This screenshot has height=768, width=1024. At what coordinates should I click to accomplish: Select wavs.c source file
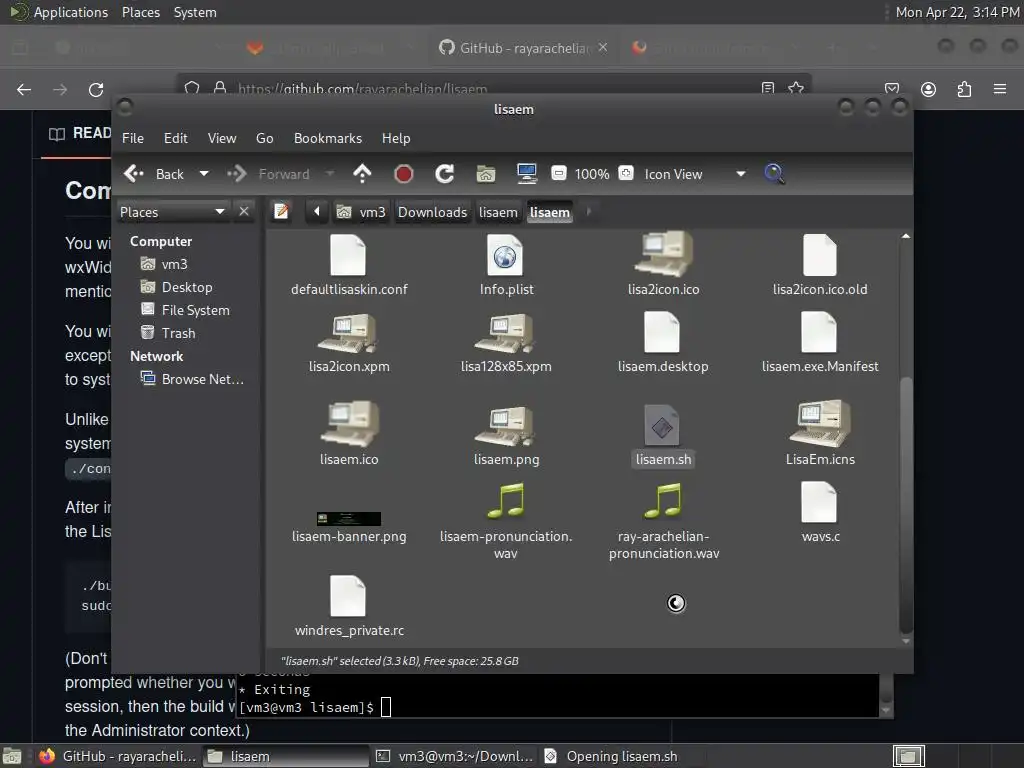click(820, 513)
